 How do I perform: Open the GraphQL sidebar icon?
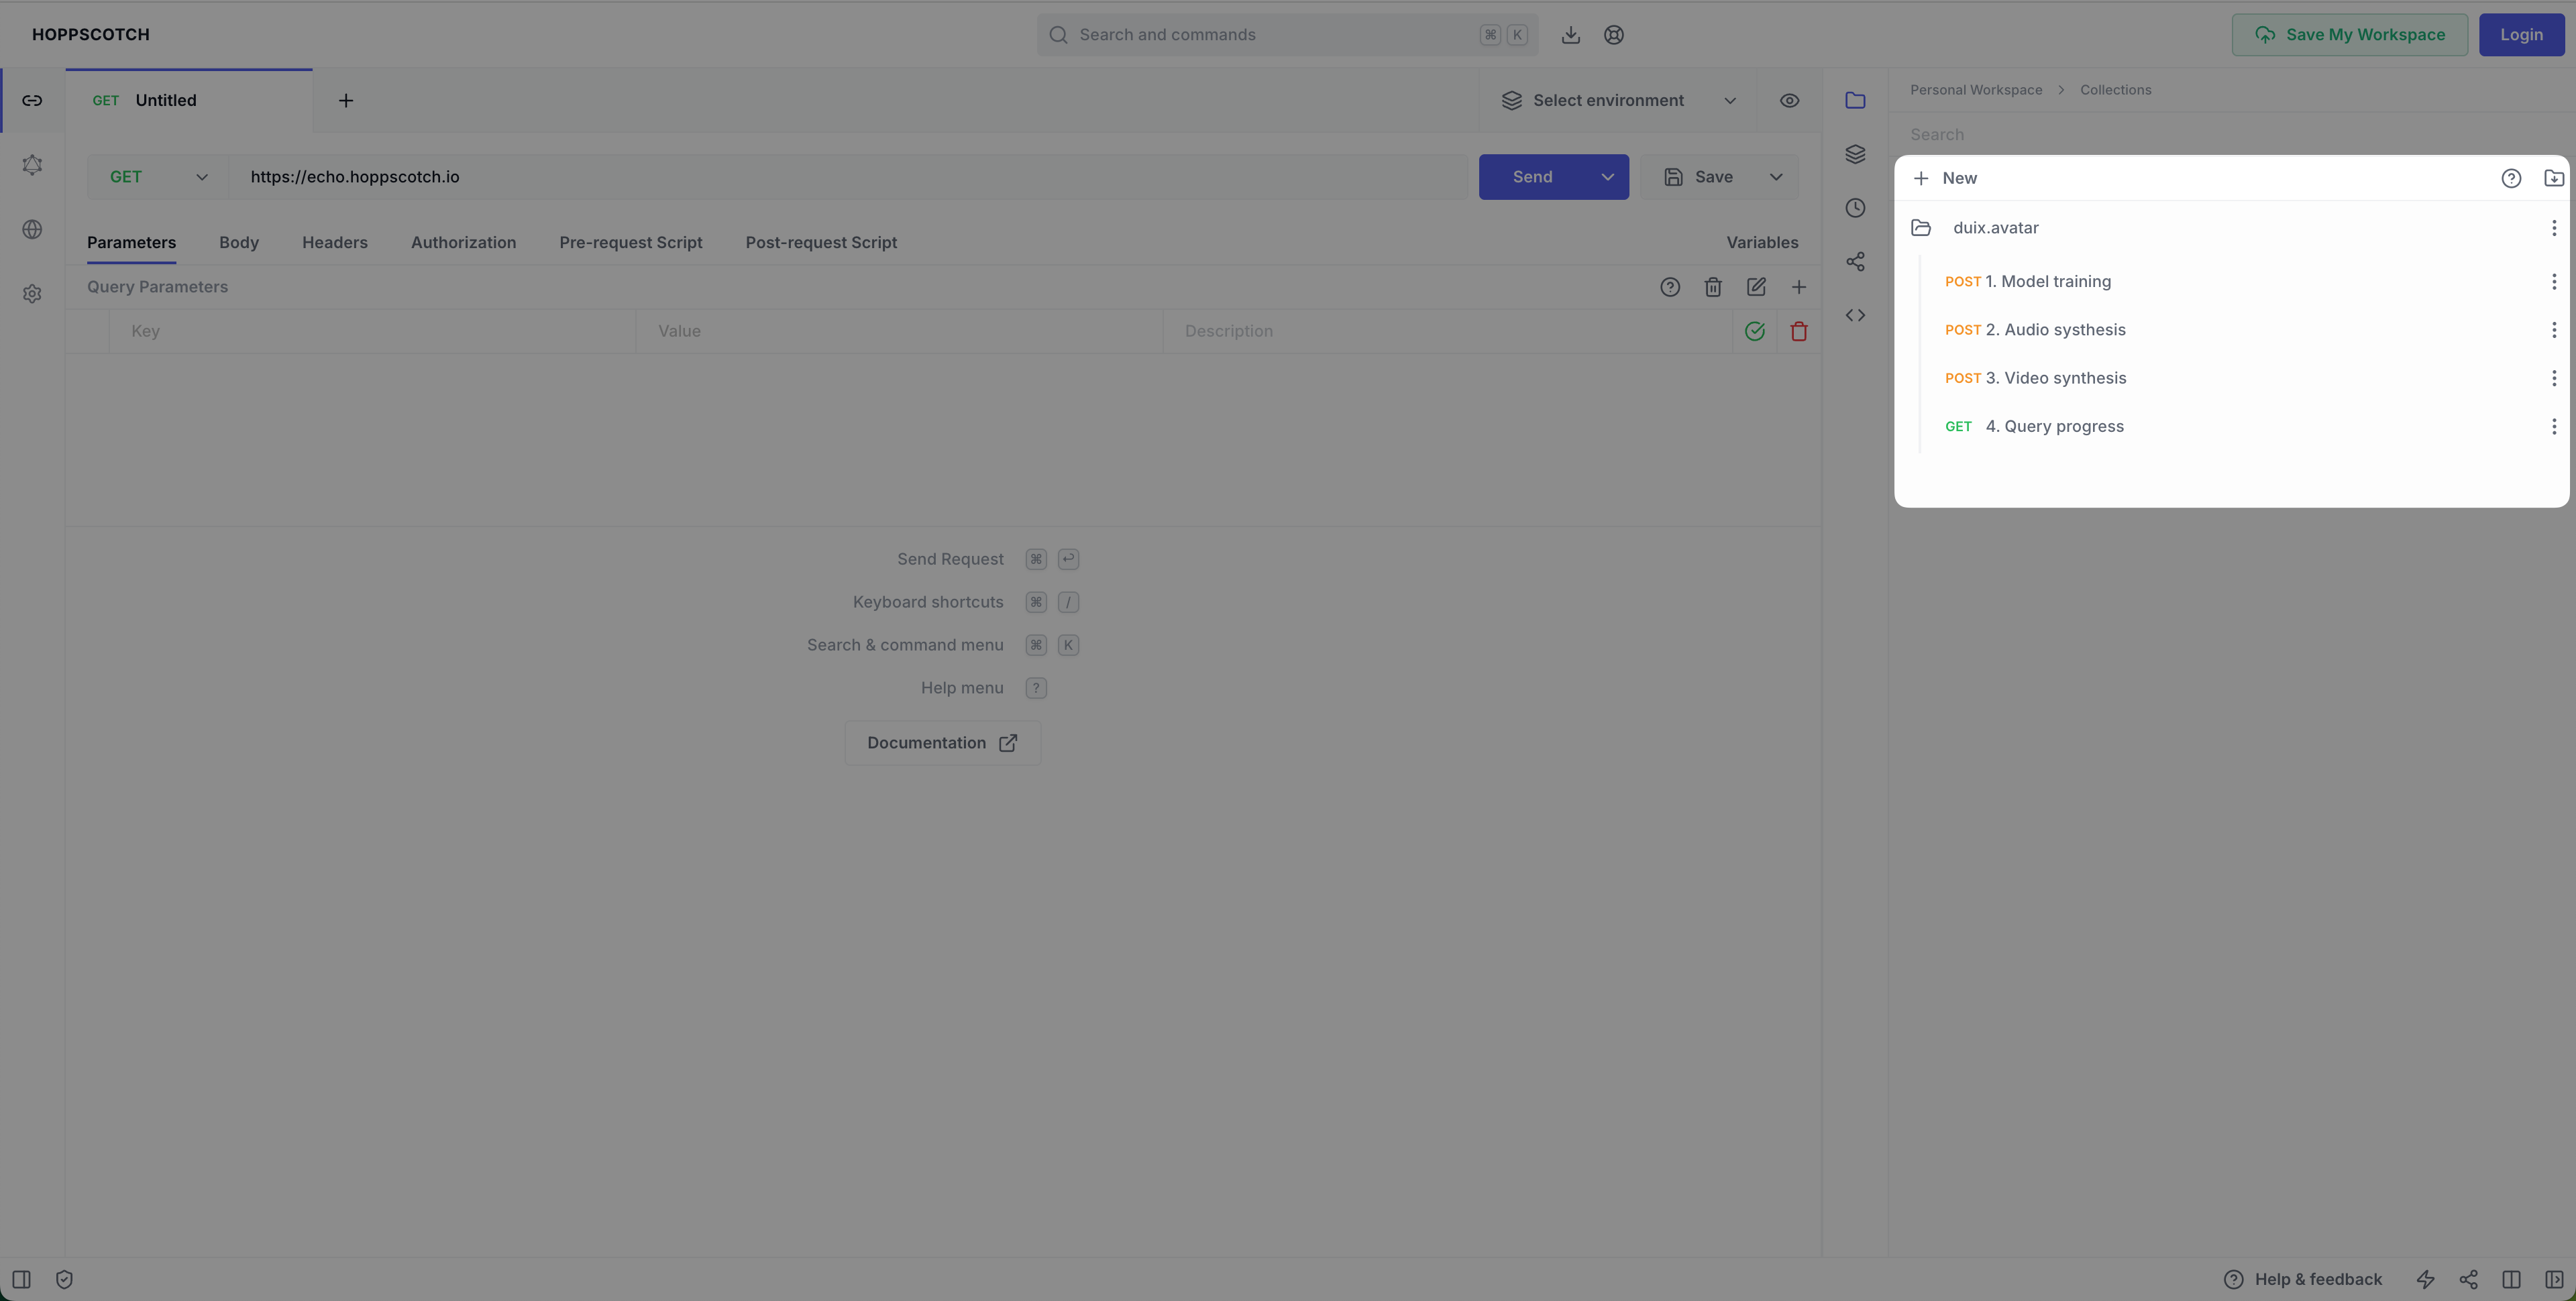(x=32, y=165)
